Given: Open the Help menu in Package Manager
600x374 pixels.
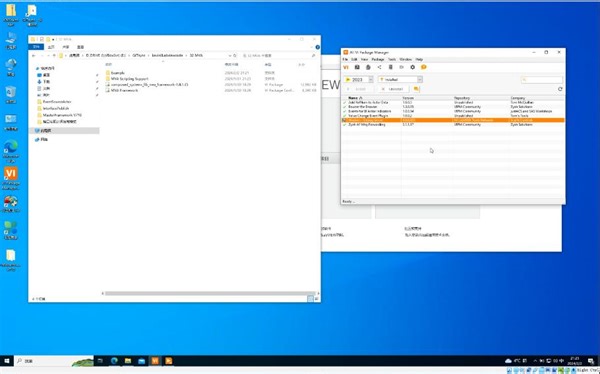Looking at the screenshot, I should (x=419, y=59).
